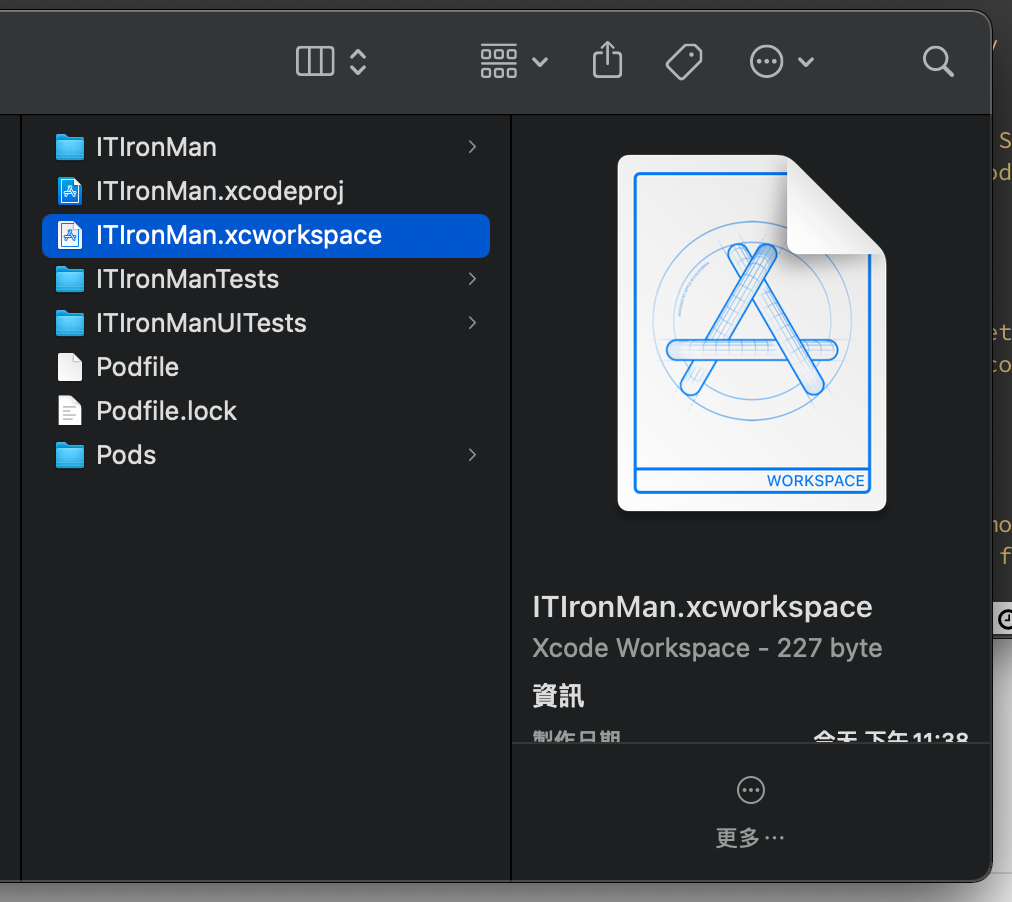
Task: Select the Pods row name
Action: [x=126, y=455]
